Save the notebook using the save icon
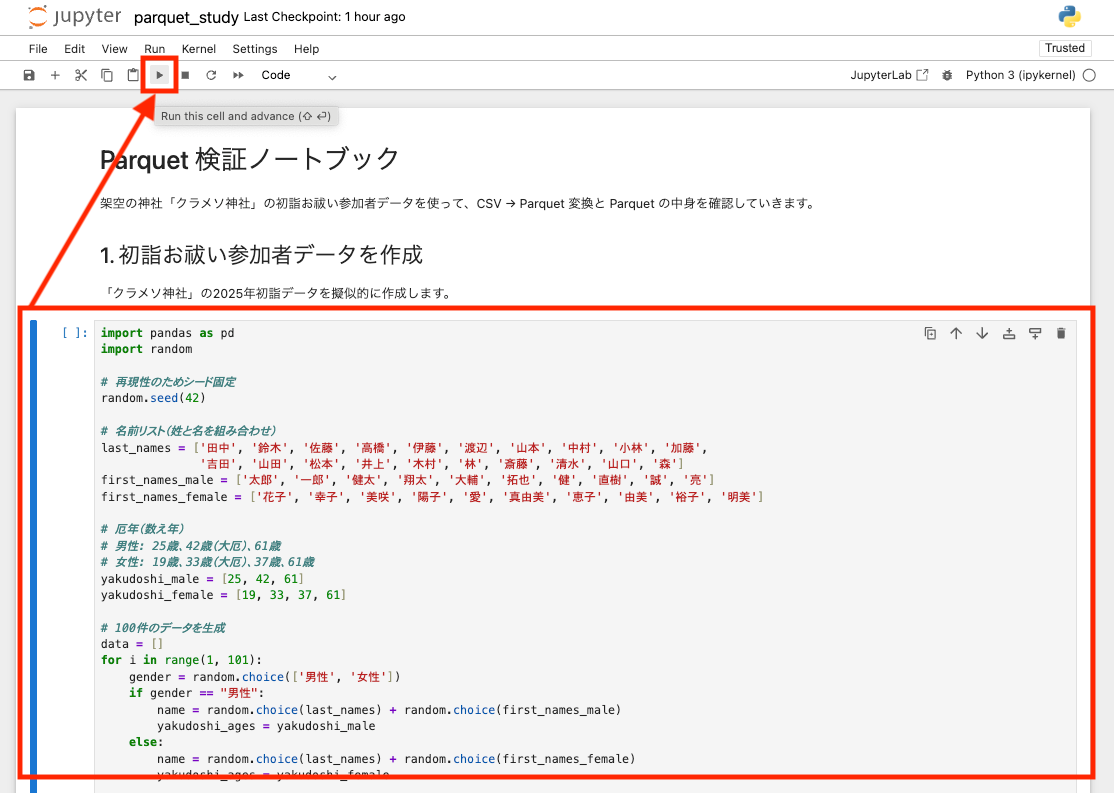Image resolution: width=1114 pixels, height=793 pixels. (x=28, y=74)
